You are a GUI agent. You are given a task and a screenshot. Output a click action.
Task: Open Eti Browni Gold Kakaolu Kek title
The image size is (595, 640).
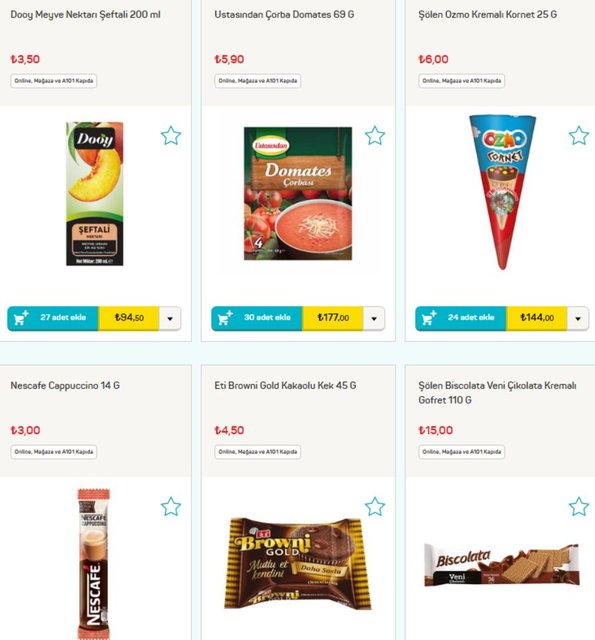pos(285,386)
